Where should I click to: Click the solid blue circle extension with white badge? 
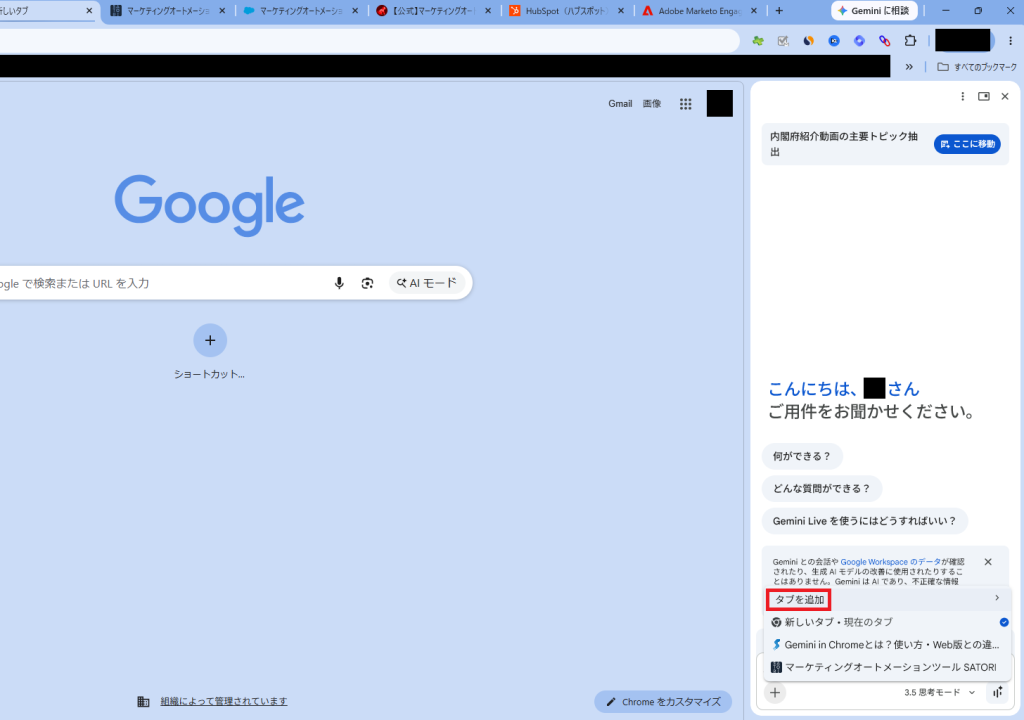tap(834, 41)
